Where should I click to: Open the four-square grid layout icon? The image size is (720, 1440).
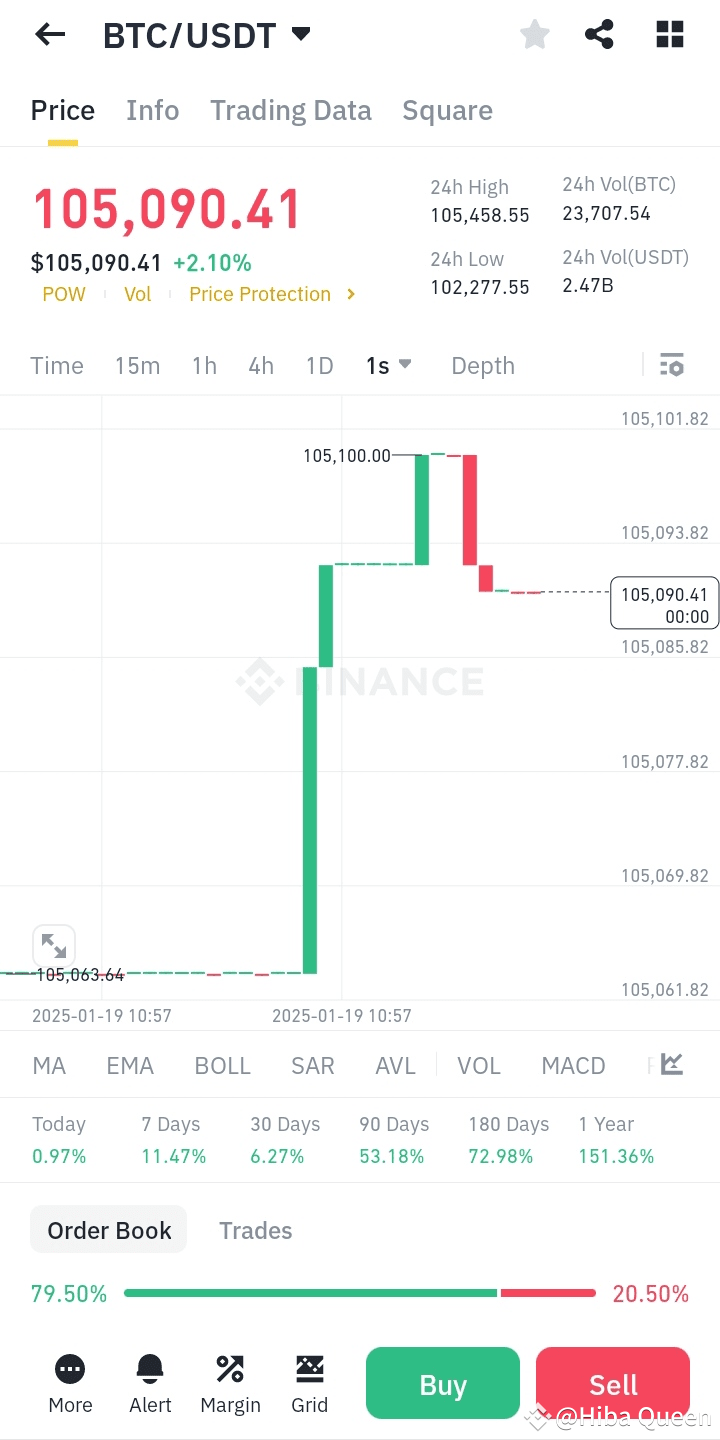(x=669, y=35)
